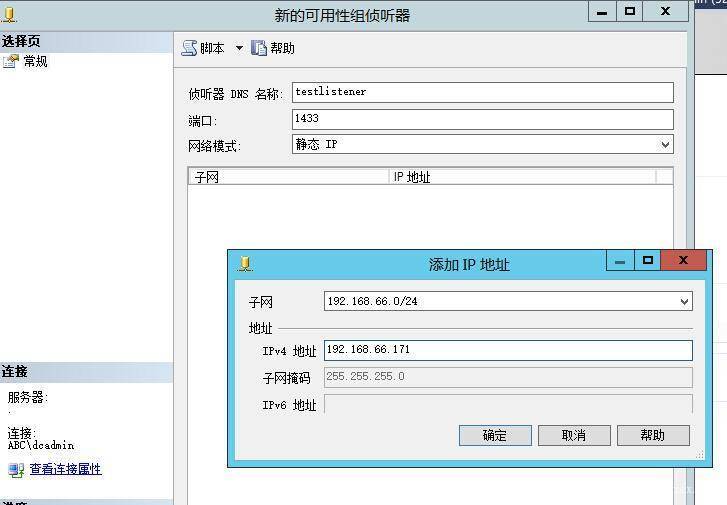Screen dimensions: 727x505
Task: Expand the 子网 dropdown in the dialog
Action: point(684,301)
